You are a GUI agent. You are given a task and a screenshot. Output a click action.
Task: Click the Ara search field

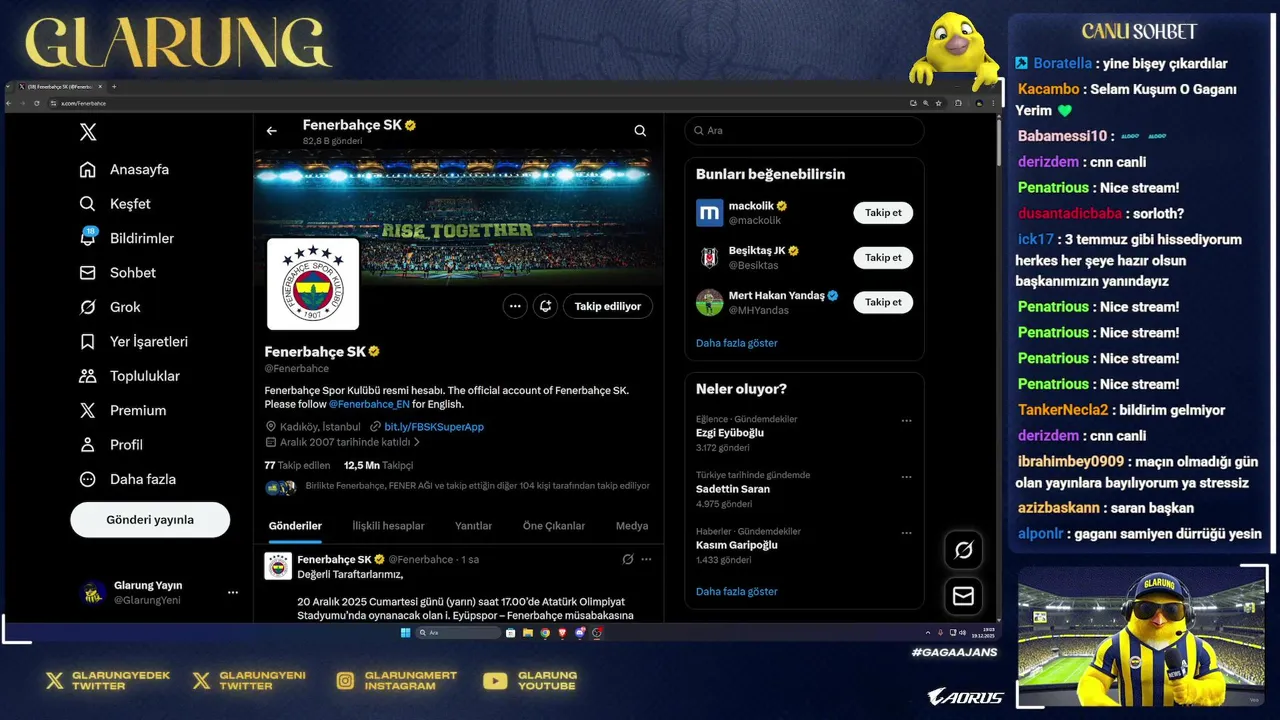(804, 131)
